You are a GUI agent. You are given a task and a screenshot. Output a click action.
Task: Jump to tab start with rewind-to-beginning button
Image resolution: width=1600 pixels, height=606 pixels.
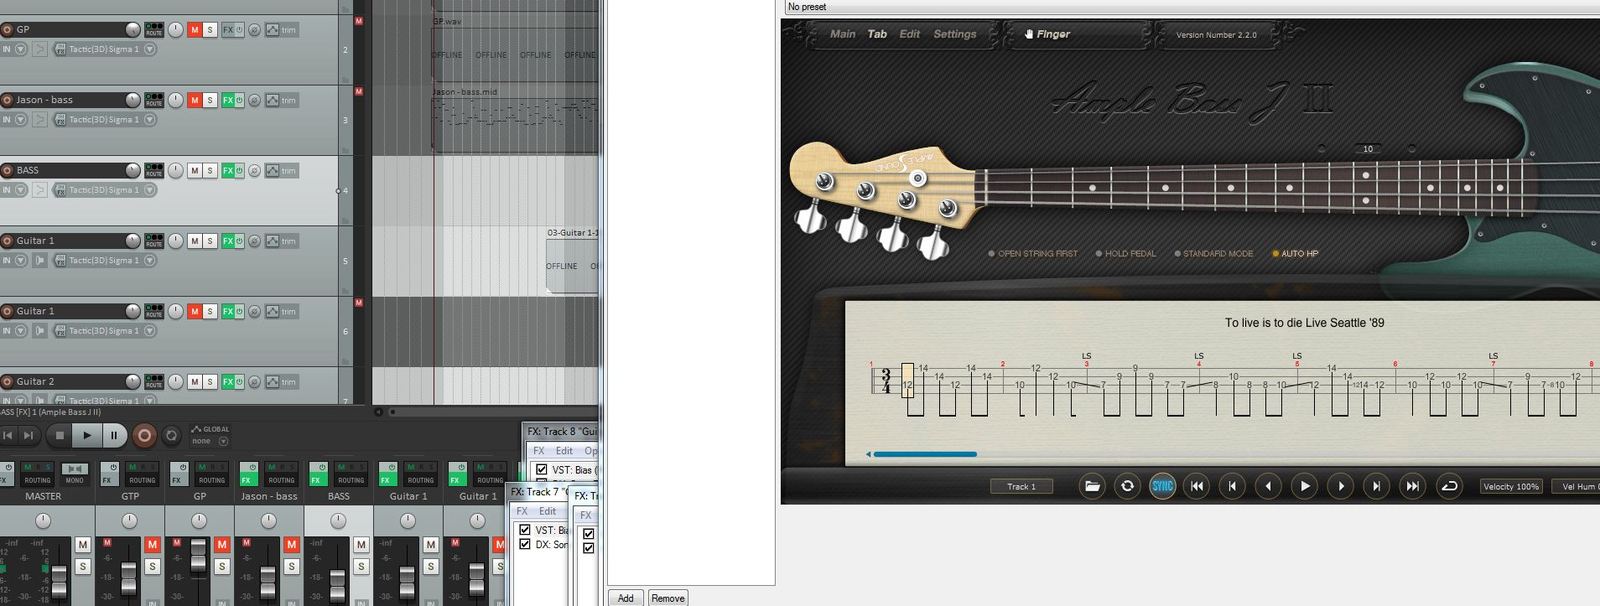click(1196, 486)
